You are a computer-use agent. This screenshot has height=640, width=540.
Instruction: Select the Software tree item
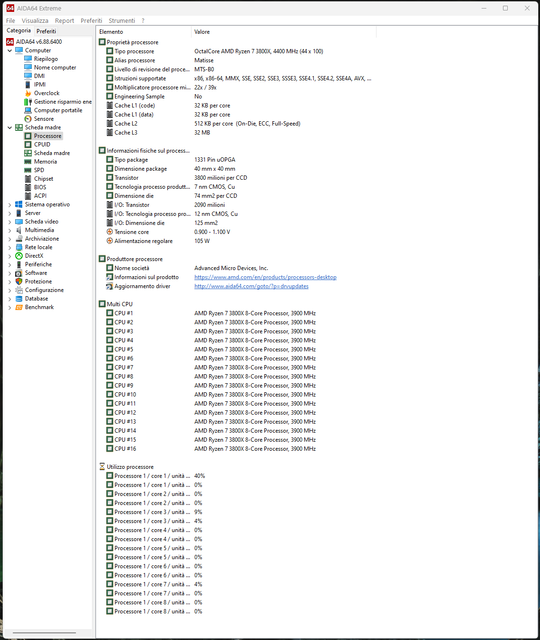[x=36, y=273]
